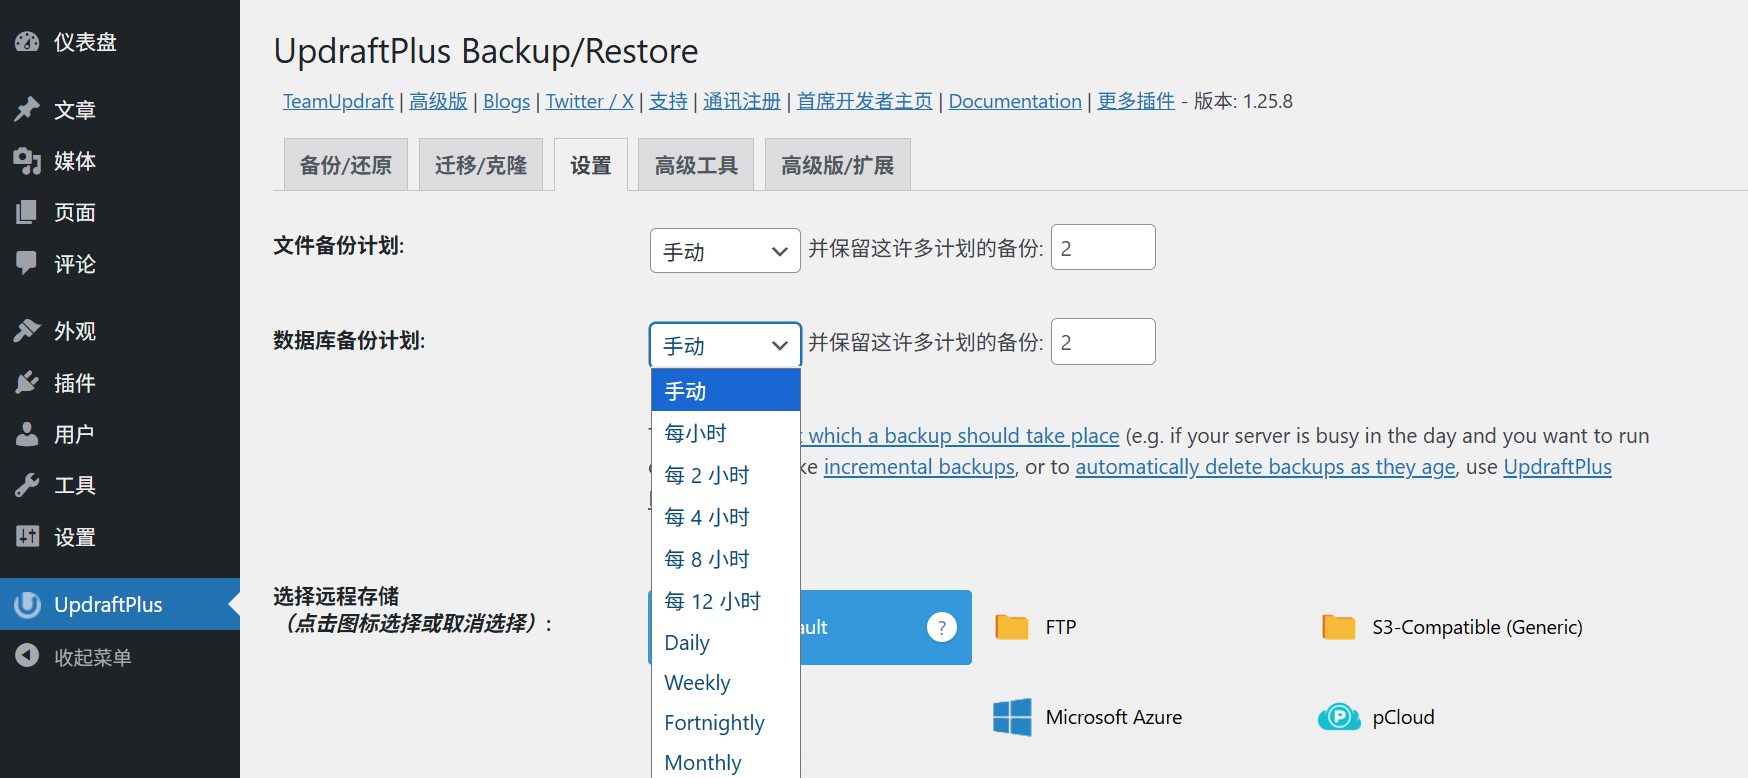Open the 首席开发者主页 link
The image size is (1748, 778).
[x=865, y=101]
